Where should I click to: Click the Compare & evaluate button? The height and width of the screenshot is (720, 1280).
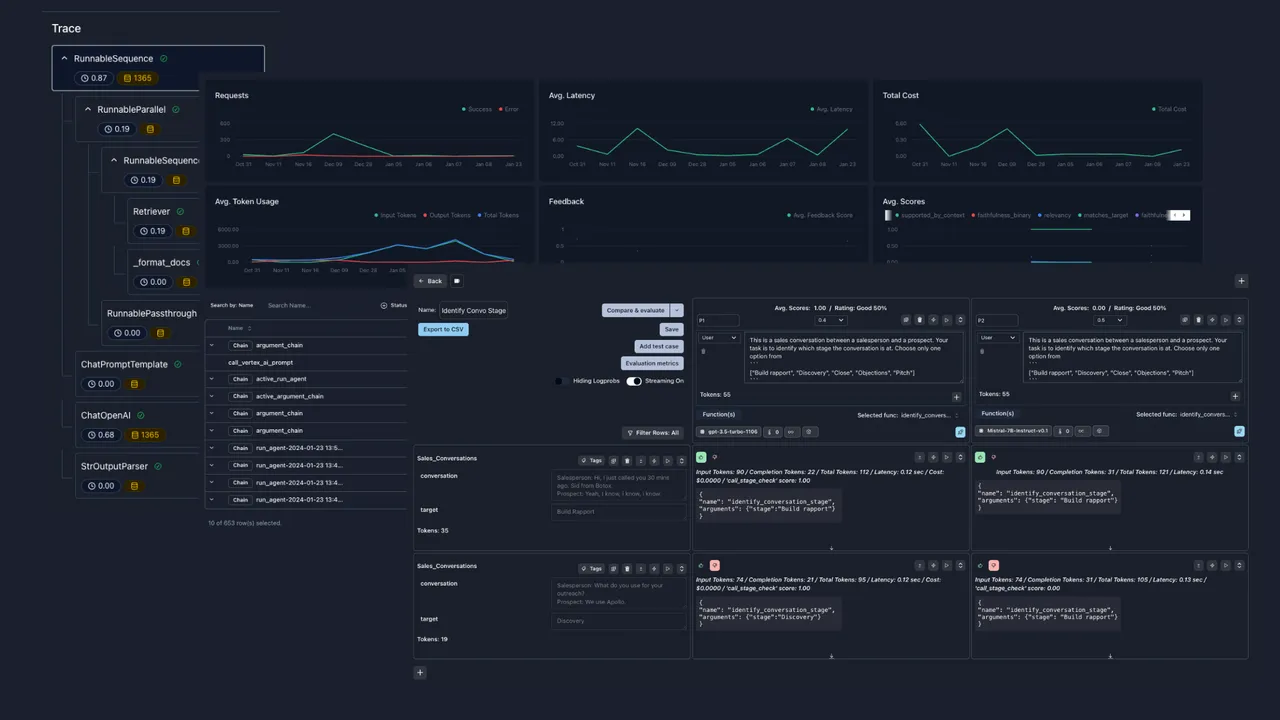pos(635,310)
